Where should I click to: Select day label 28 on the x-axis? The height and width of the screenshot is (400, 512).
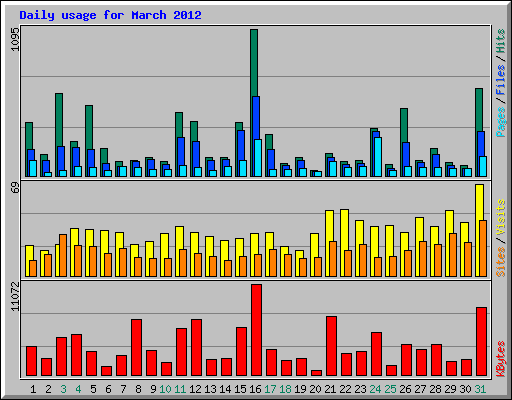pyautogui.click(x=435, y=389)
